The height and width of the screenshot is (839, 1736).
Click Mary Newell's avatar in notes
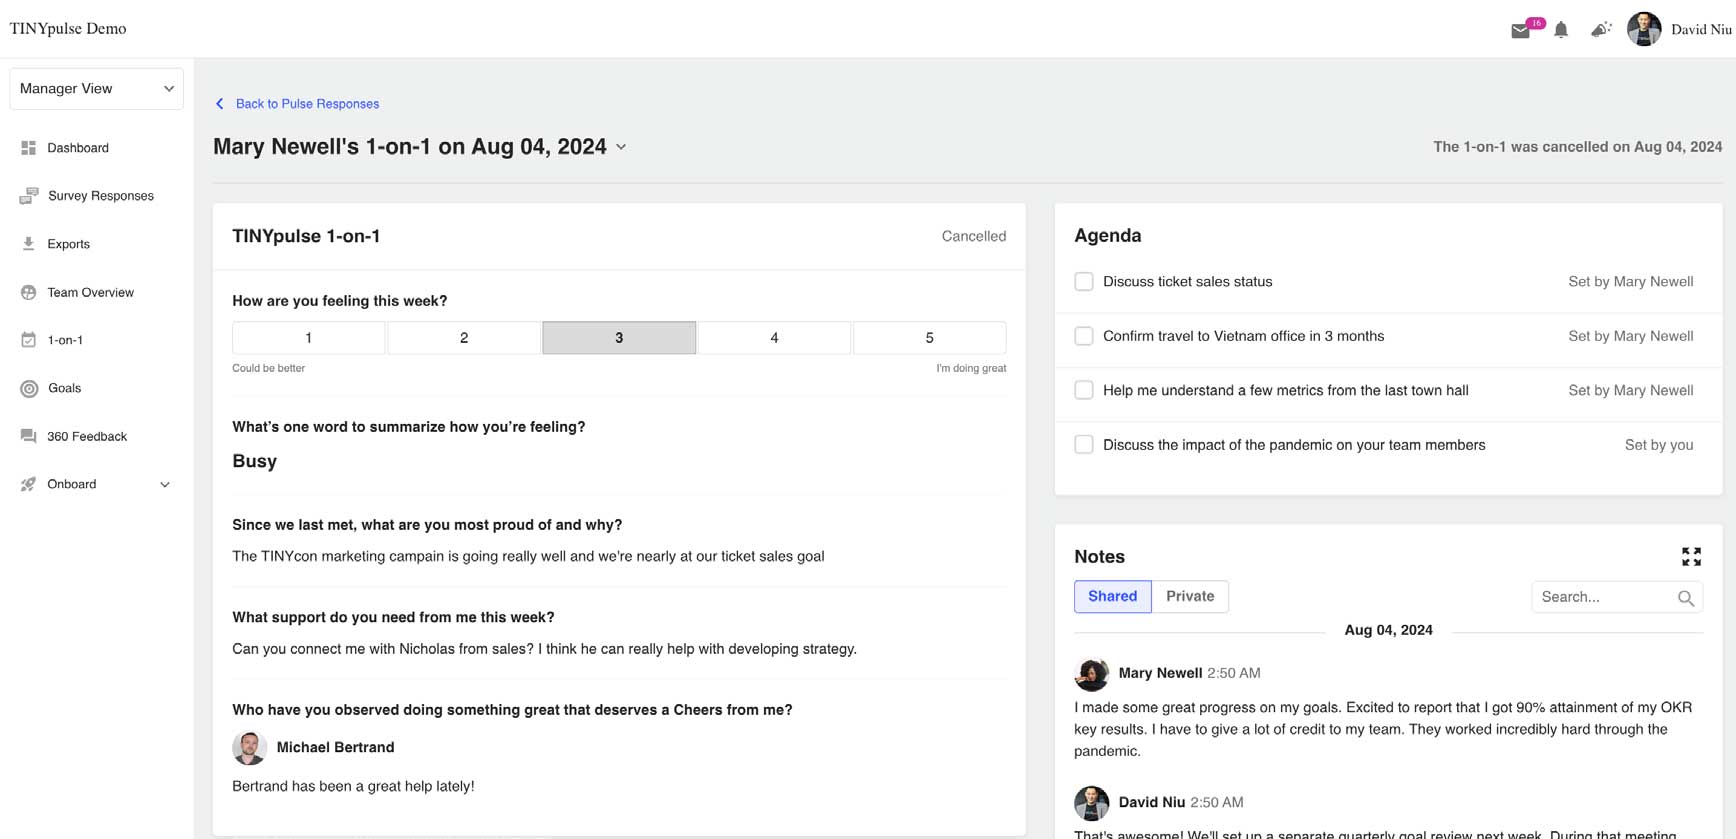pyautogui.click(x=1091, y=674)
